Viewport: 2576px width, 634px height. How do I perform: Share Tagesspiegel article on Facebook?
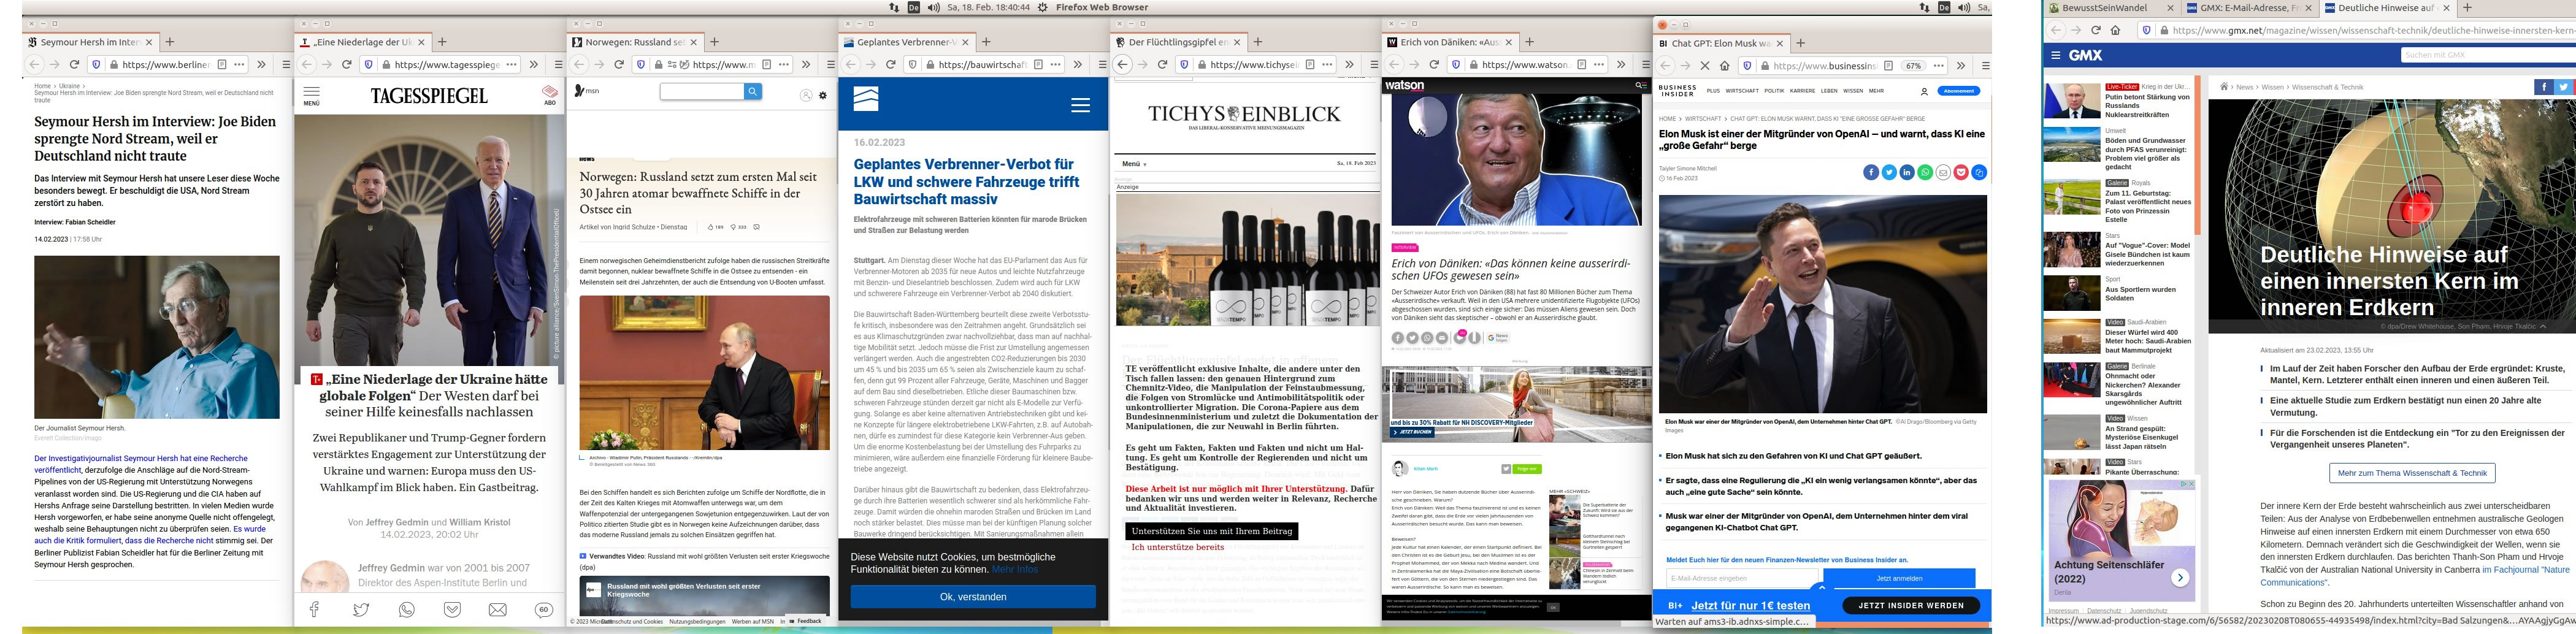[x=314, y=609]
